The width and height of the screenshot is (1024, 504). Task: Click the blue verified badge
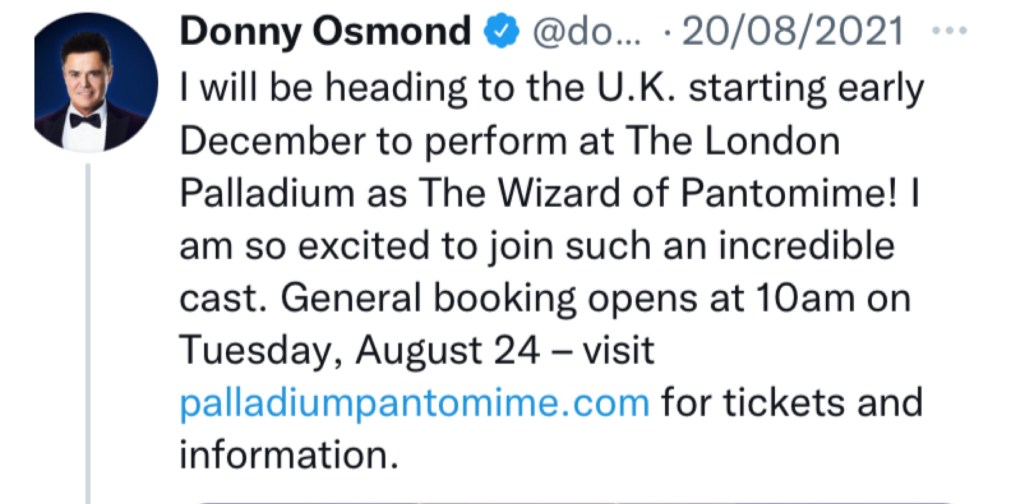[x=501, y=35]
